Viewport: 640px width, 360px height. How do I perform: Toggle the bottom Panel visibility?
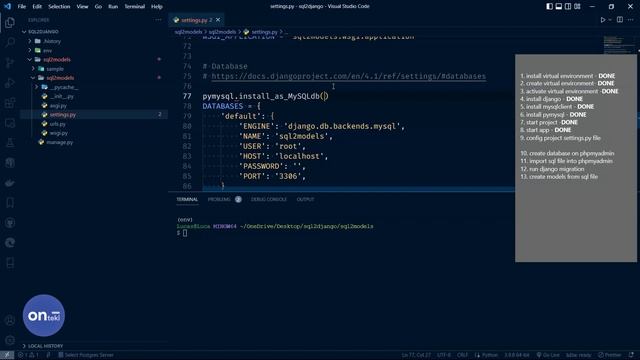tap(559, 7)
